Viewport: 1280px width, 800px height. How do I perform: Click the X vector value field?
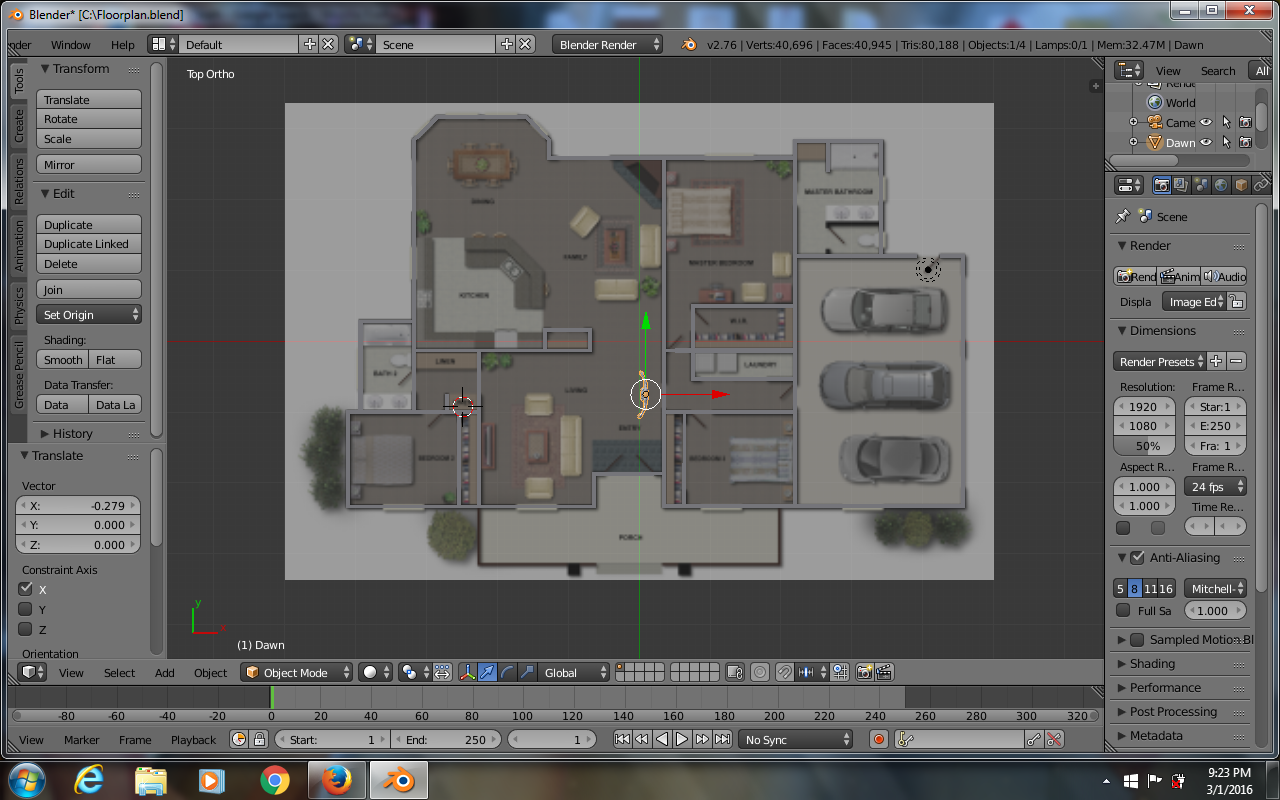[x=77, y=506]
